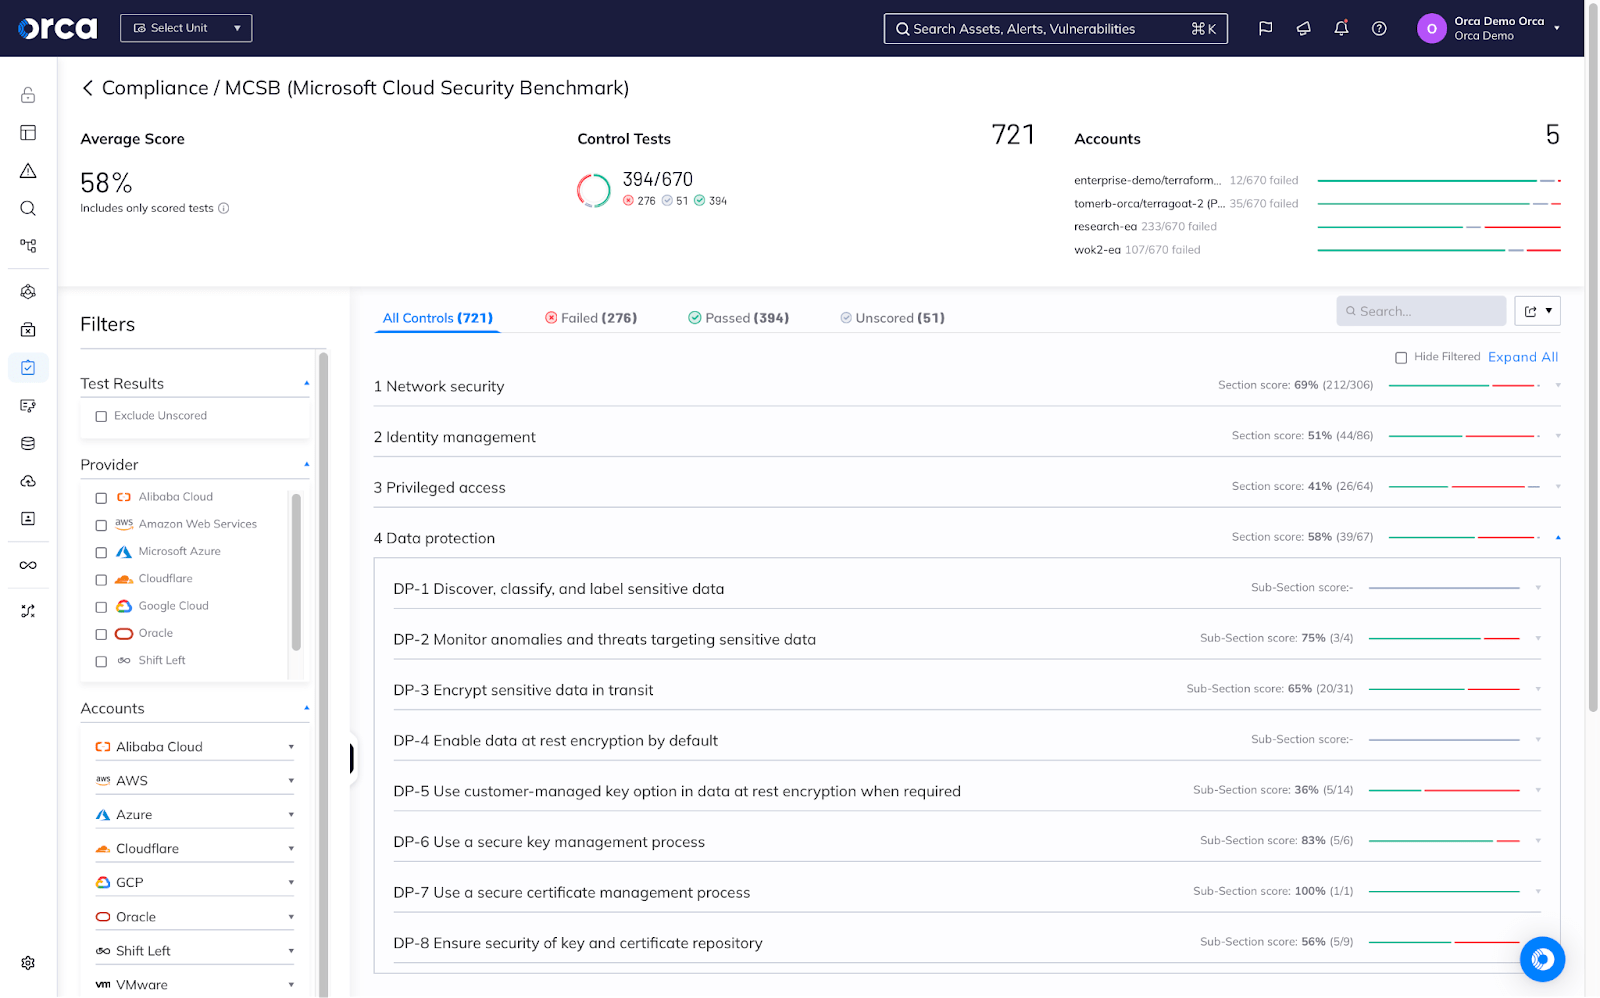
Task: Navigate back using the Compliance breadcrumb arrow
Action: (87, 88)
